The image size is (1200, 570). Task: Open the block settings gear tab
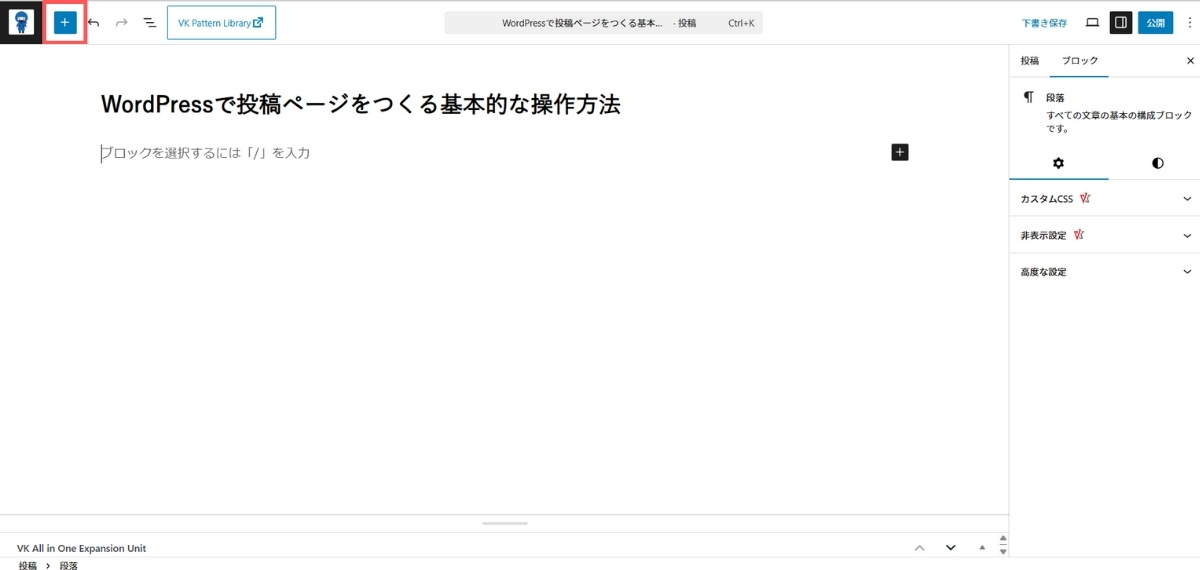coord(1058,163)
